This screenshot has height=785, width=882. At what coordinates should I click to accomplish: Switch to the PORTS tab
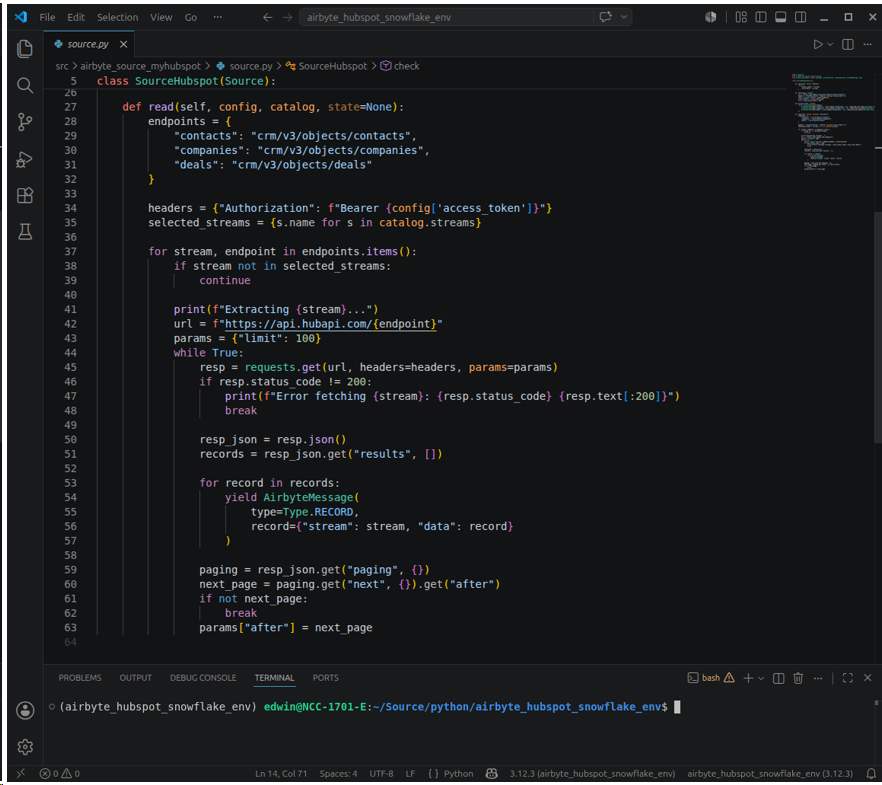tap(326, 678)
